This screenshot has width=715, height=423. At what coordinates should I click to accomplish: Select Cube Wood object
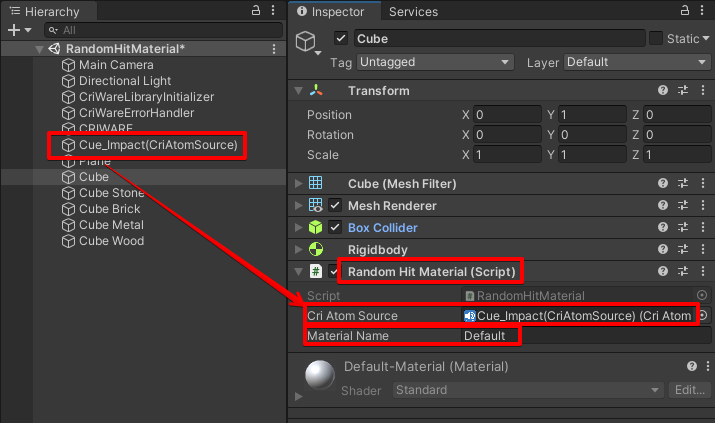click(x=112, y=241)
